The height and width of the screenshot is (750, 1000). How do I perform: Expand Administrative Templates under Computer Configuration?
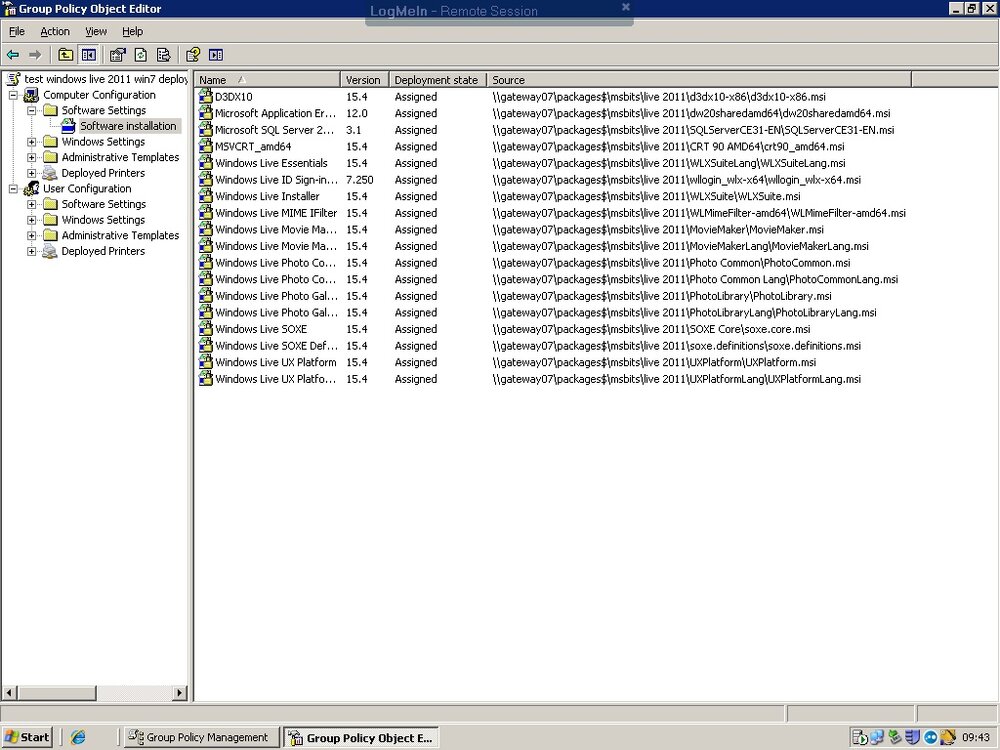point(31,158)
